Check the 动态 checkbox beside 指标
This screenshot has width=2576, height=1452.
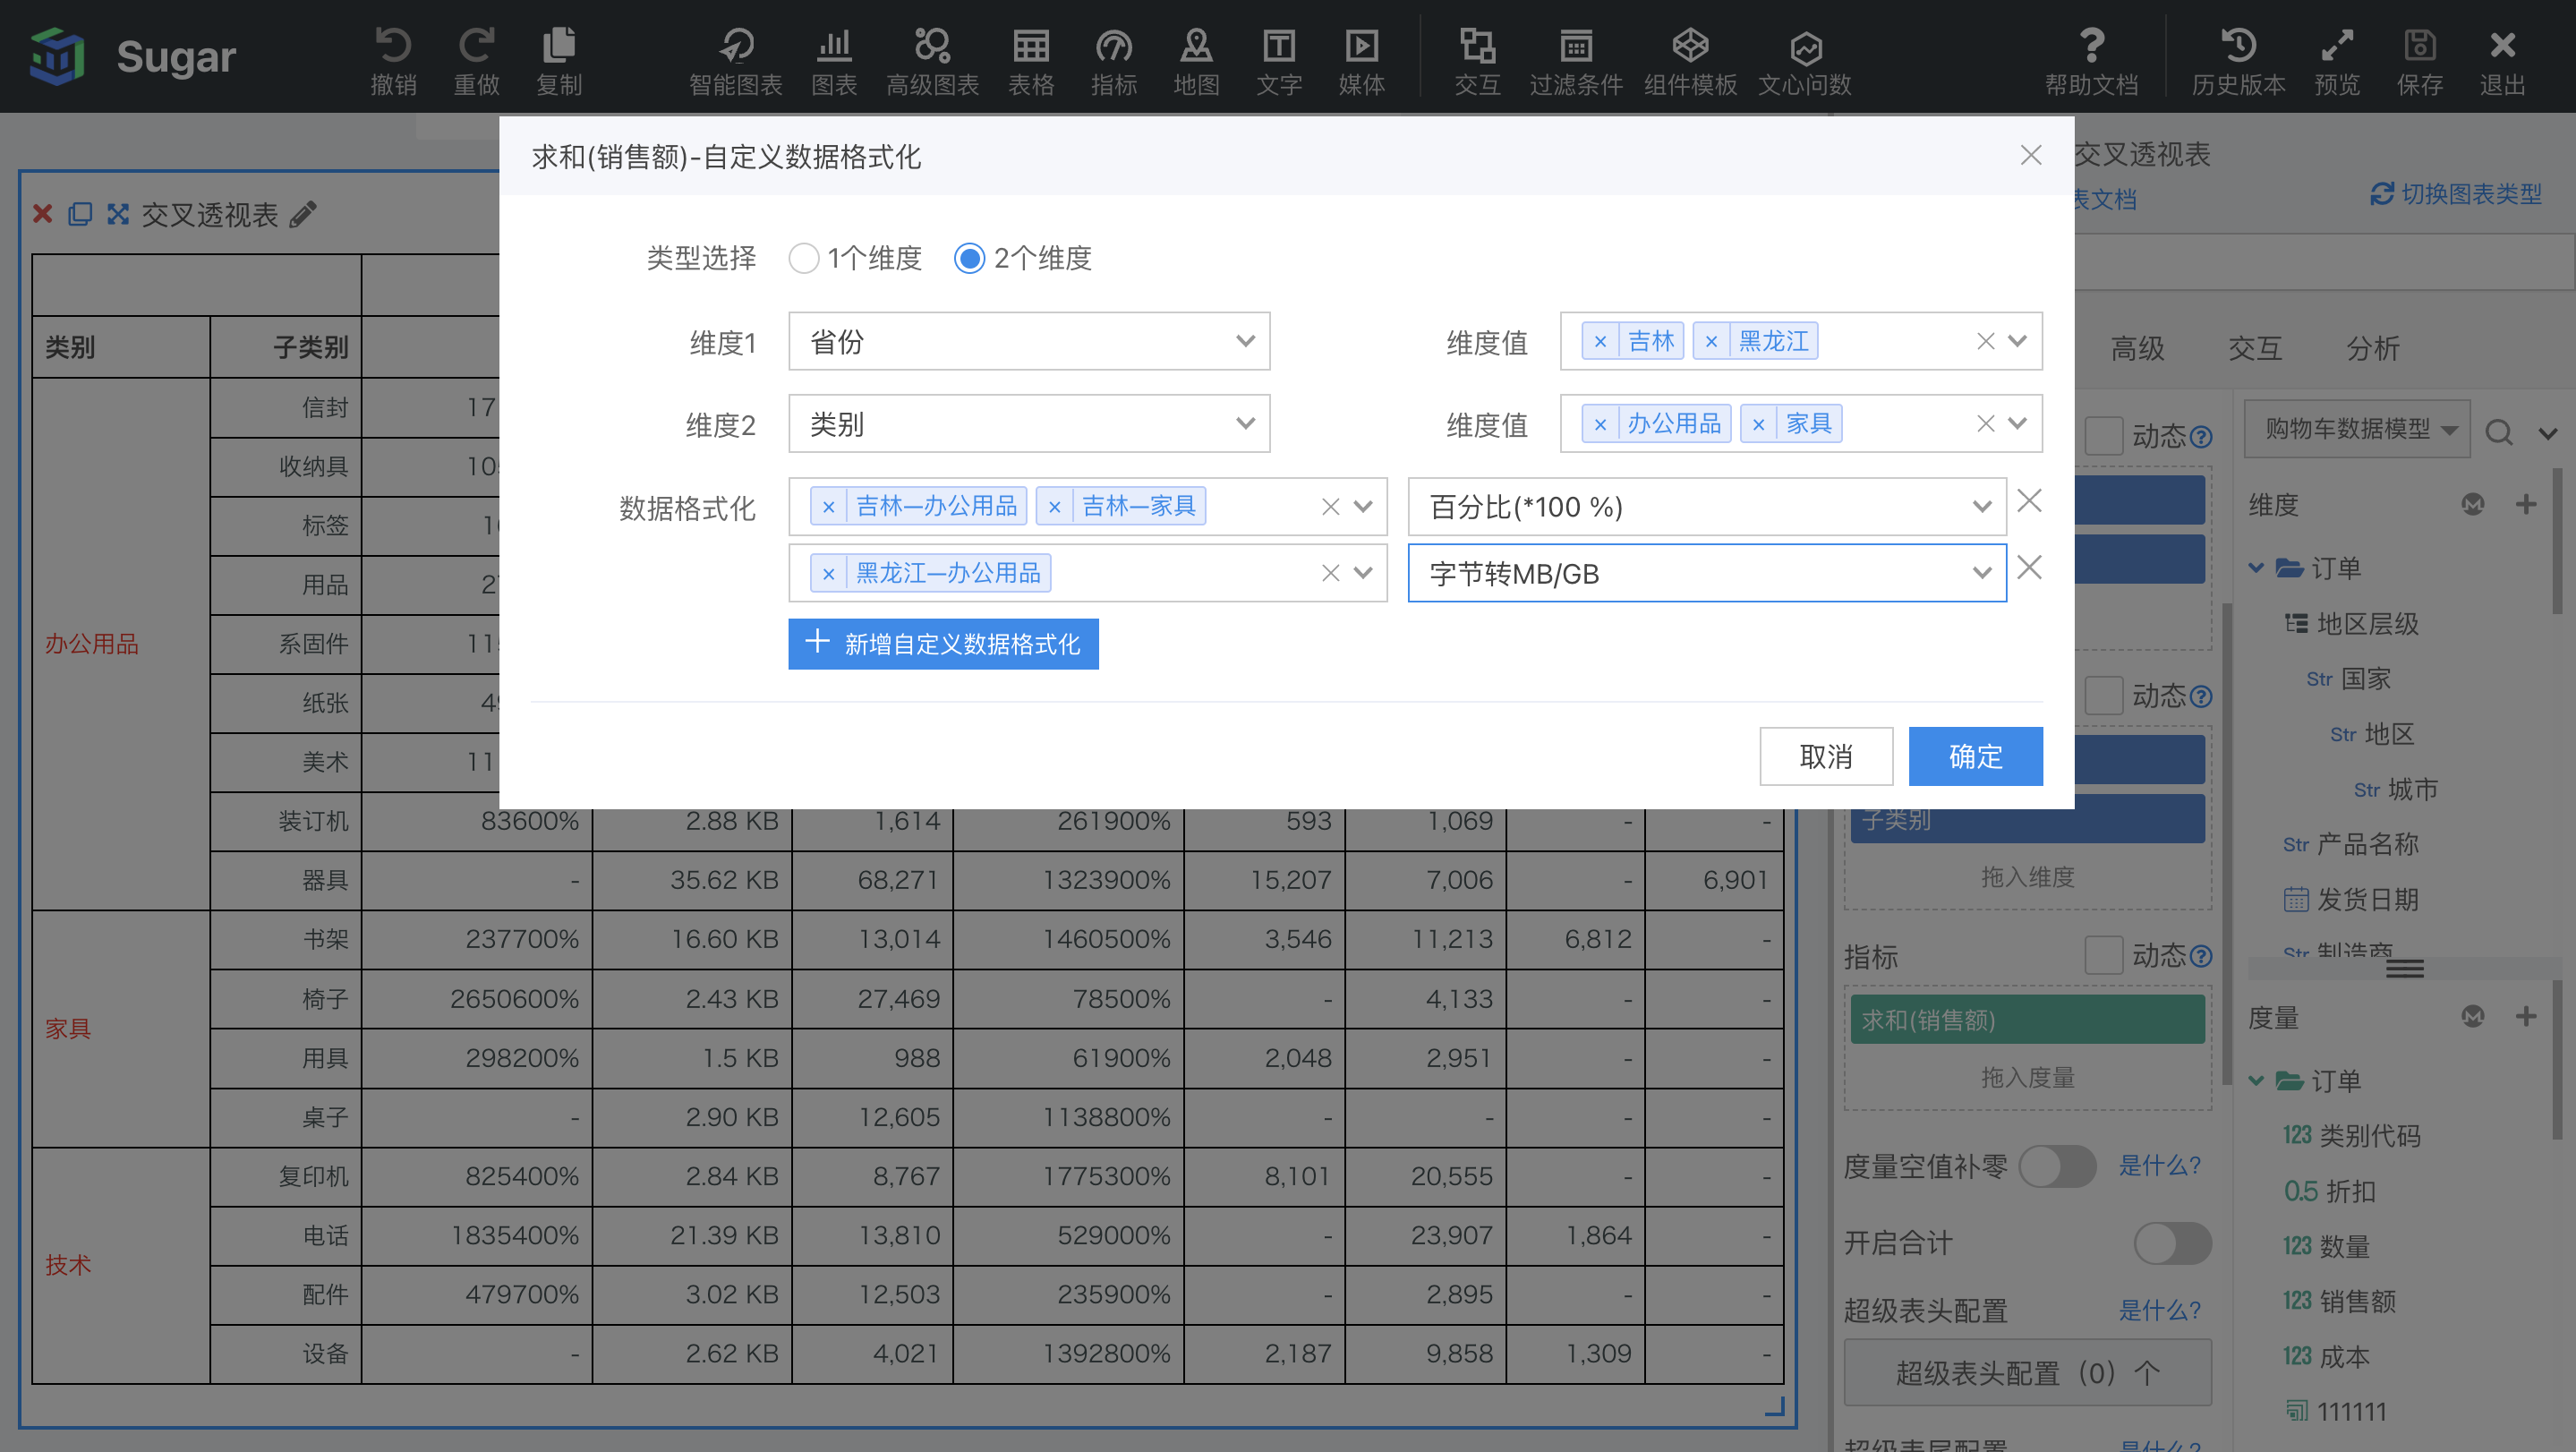[x=2103, y=956]
